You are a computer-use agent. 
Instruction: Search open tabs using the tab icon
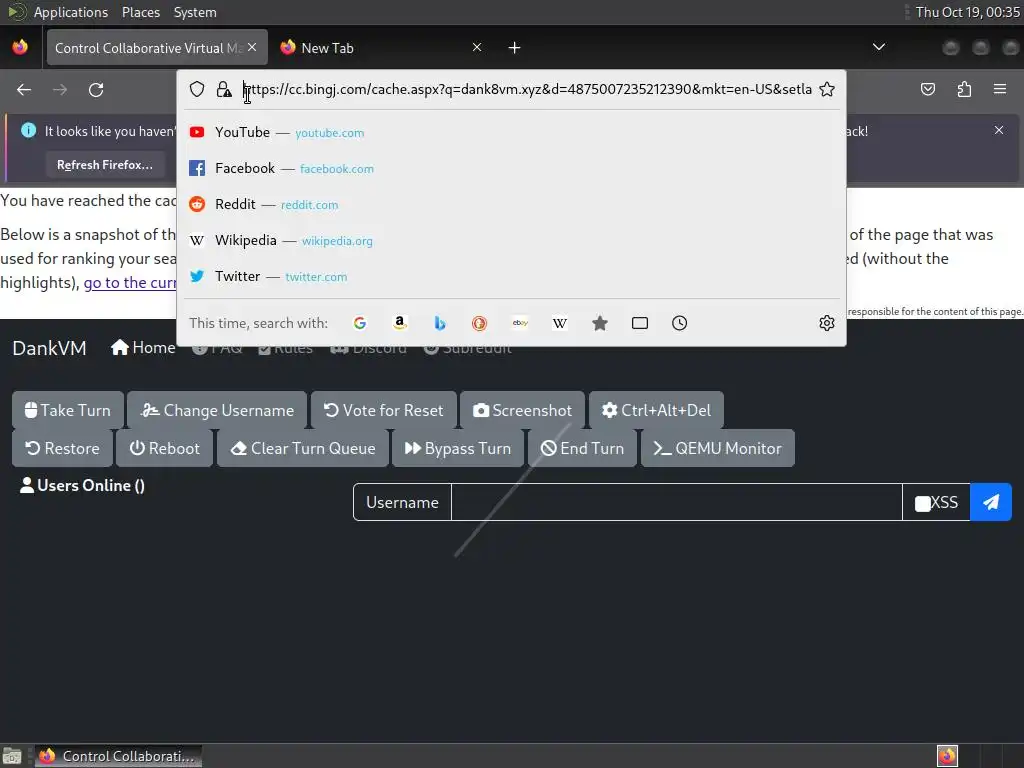pos(640,323)
